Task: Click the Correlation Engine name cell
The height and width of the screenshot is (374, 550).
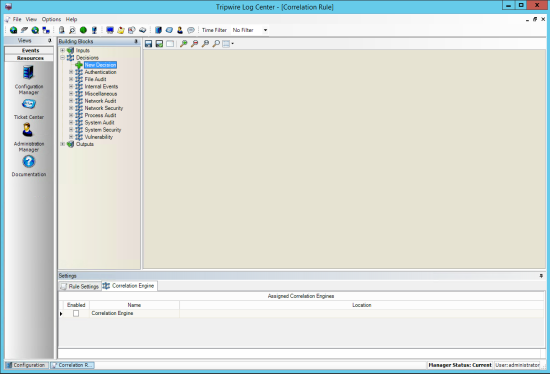Action: (134, 313)
